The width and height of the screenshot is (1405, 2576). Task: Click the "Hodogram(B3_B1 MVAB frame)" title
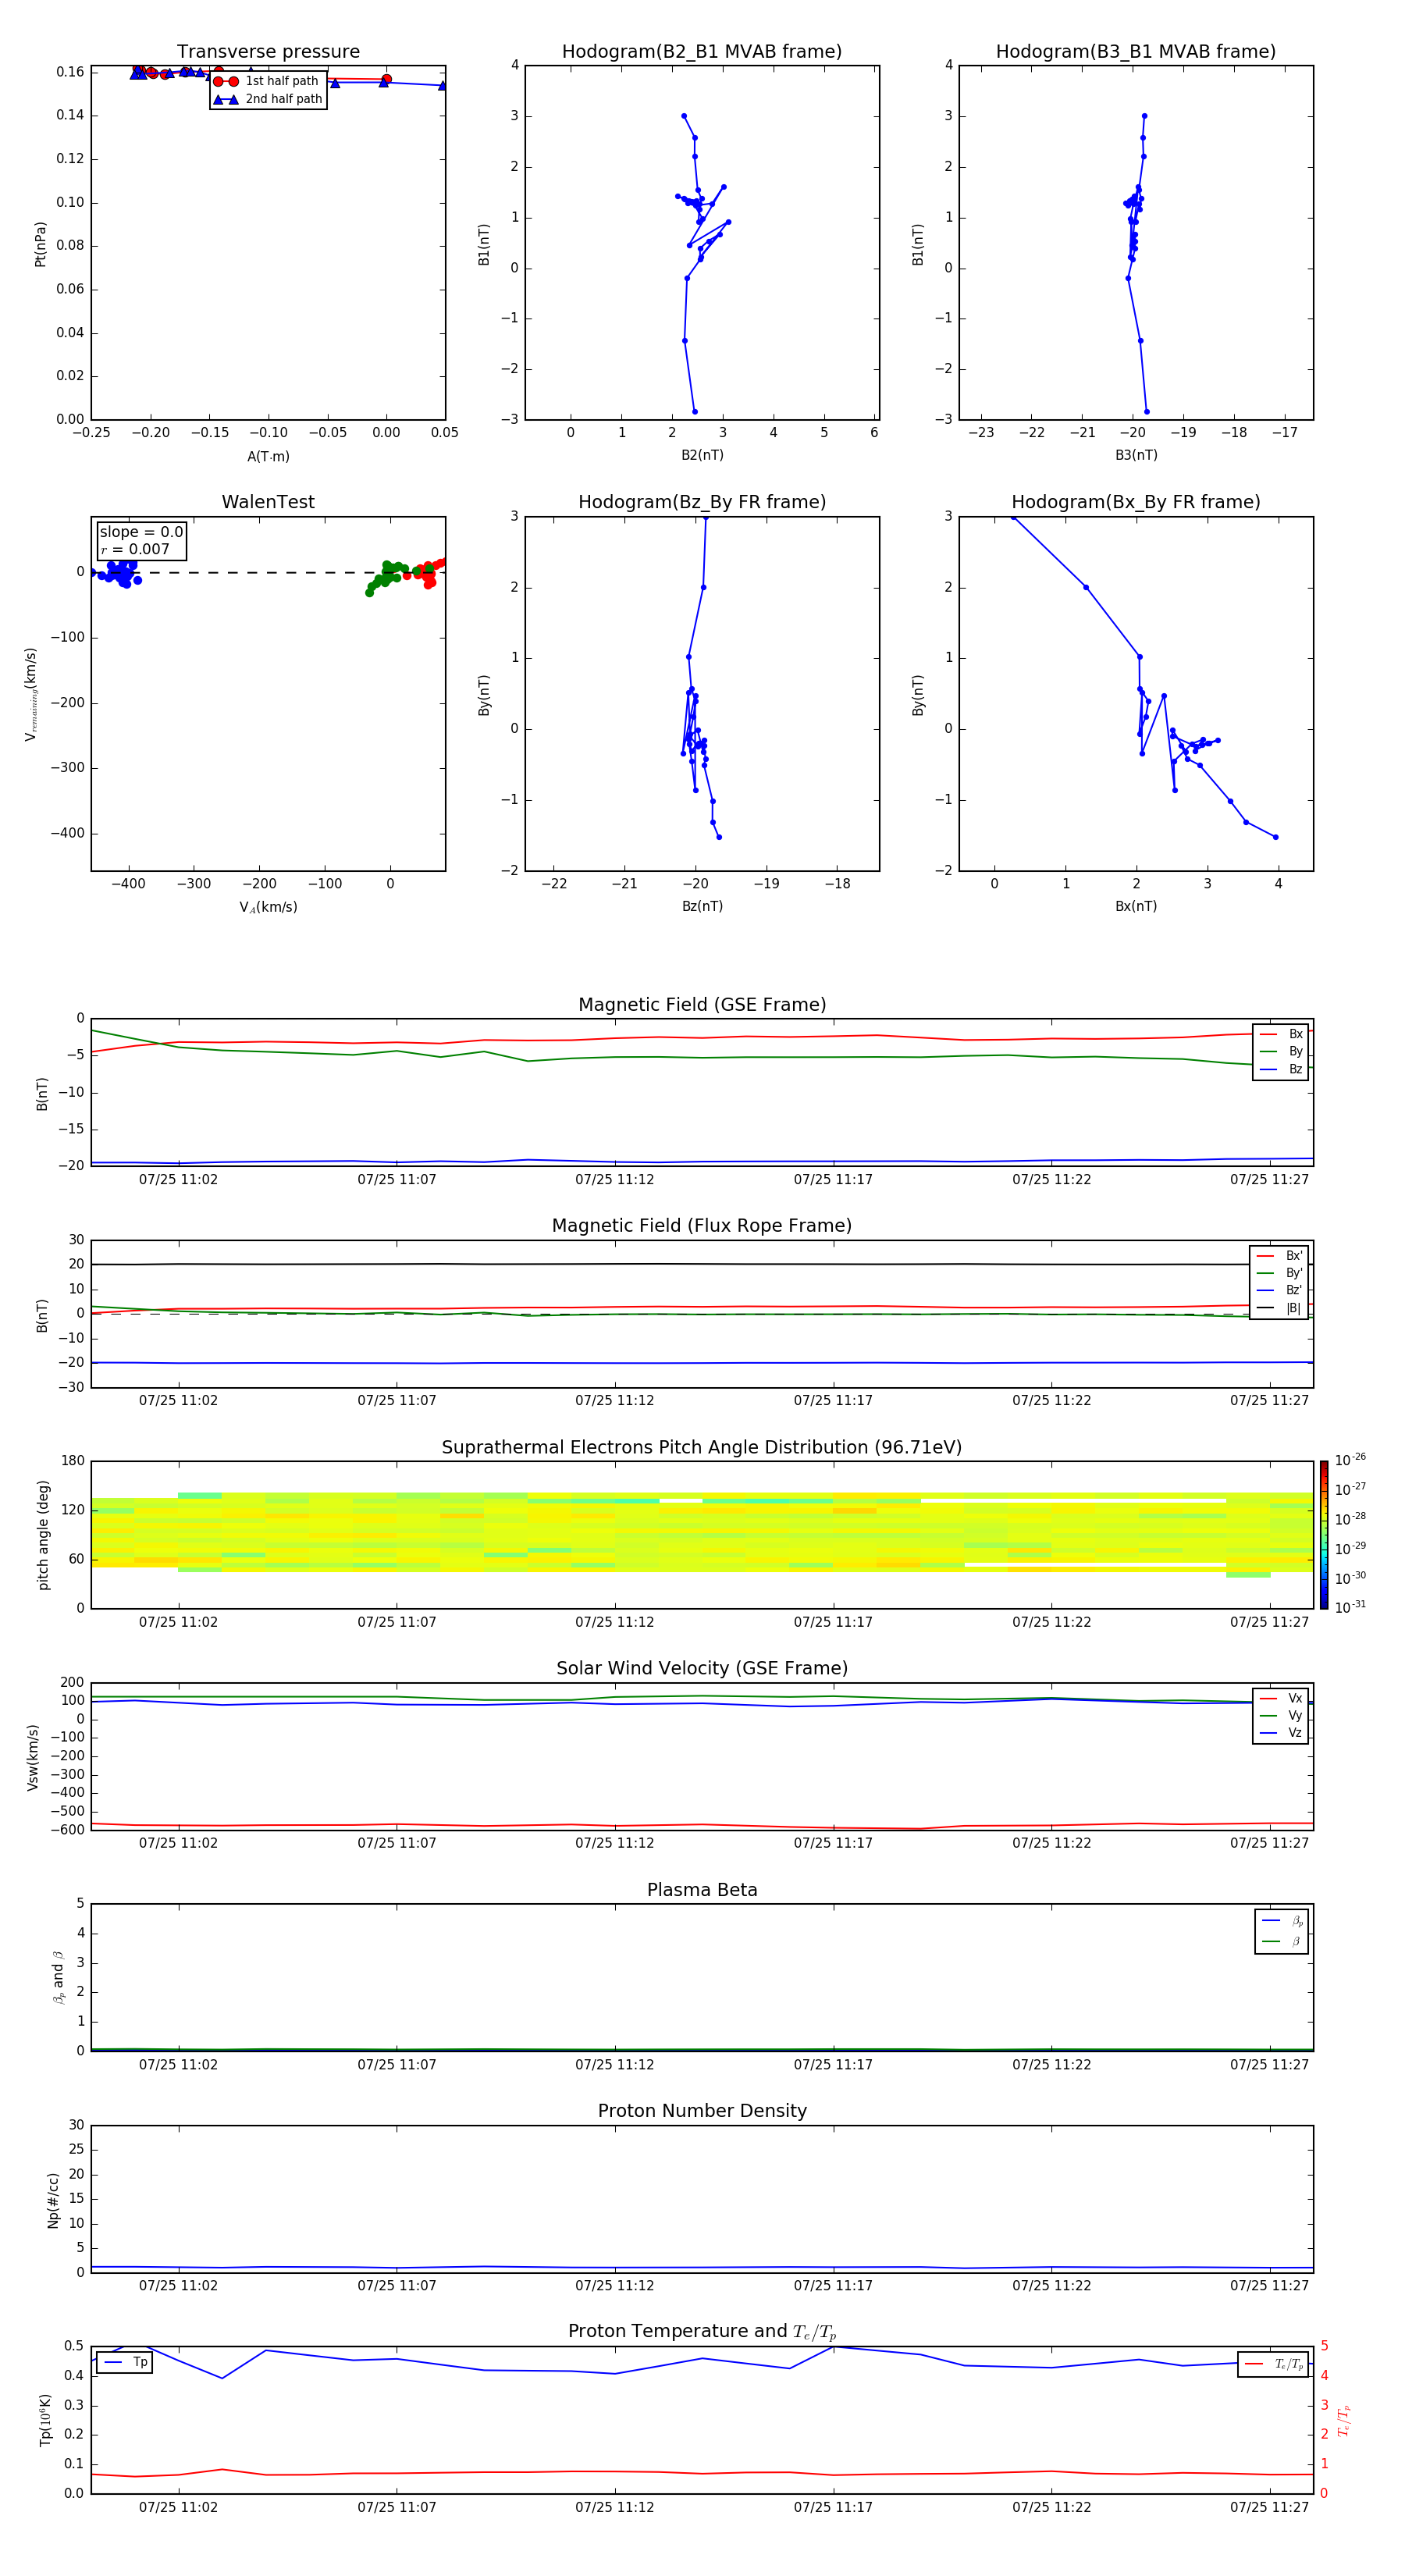click(1136, 52)
